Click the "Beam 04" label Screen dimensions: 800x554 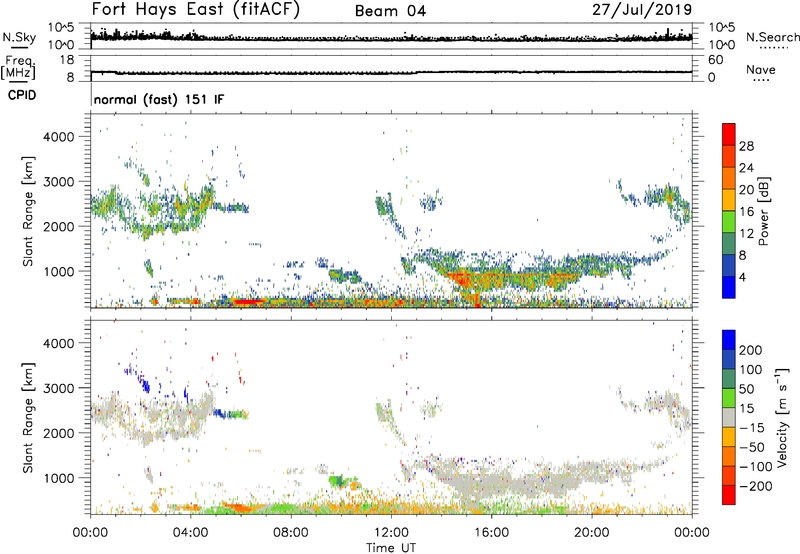point(390,11)
